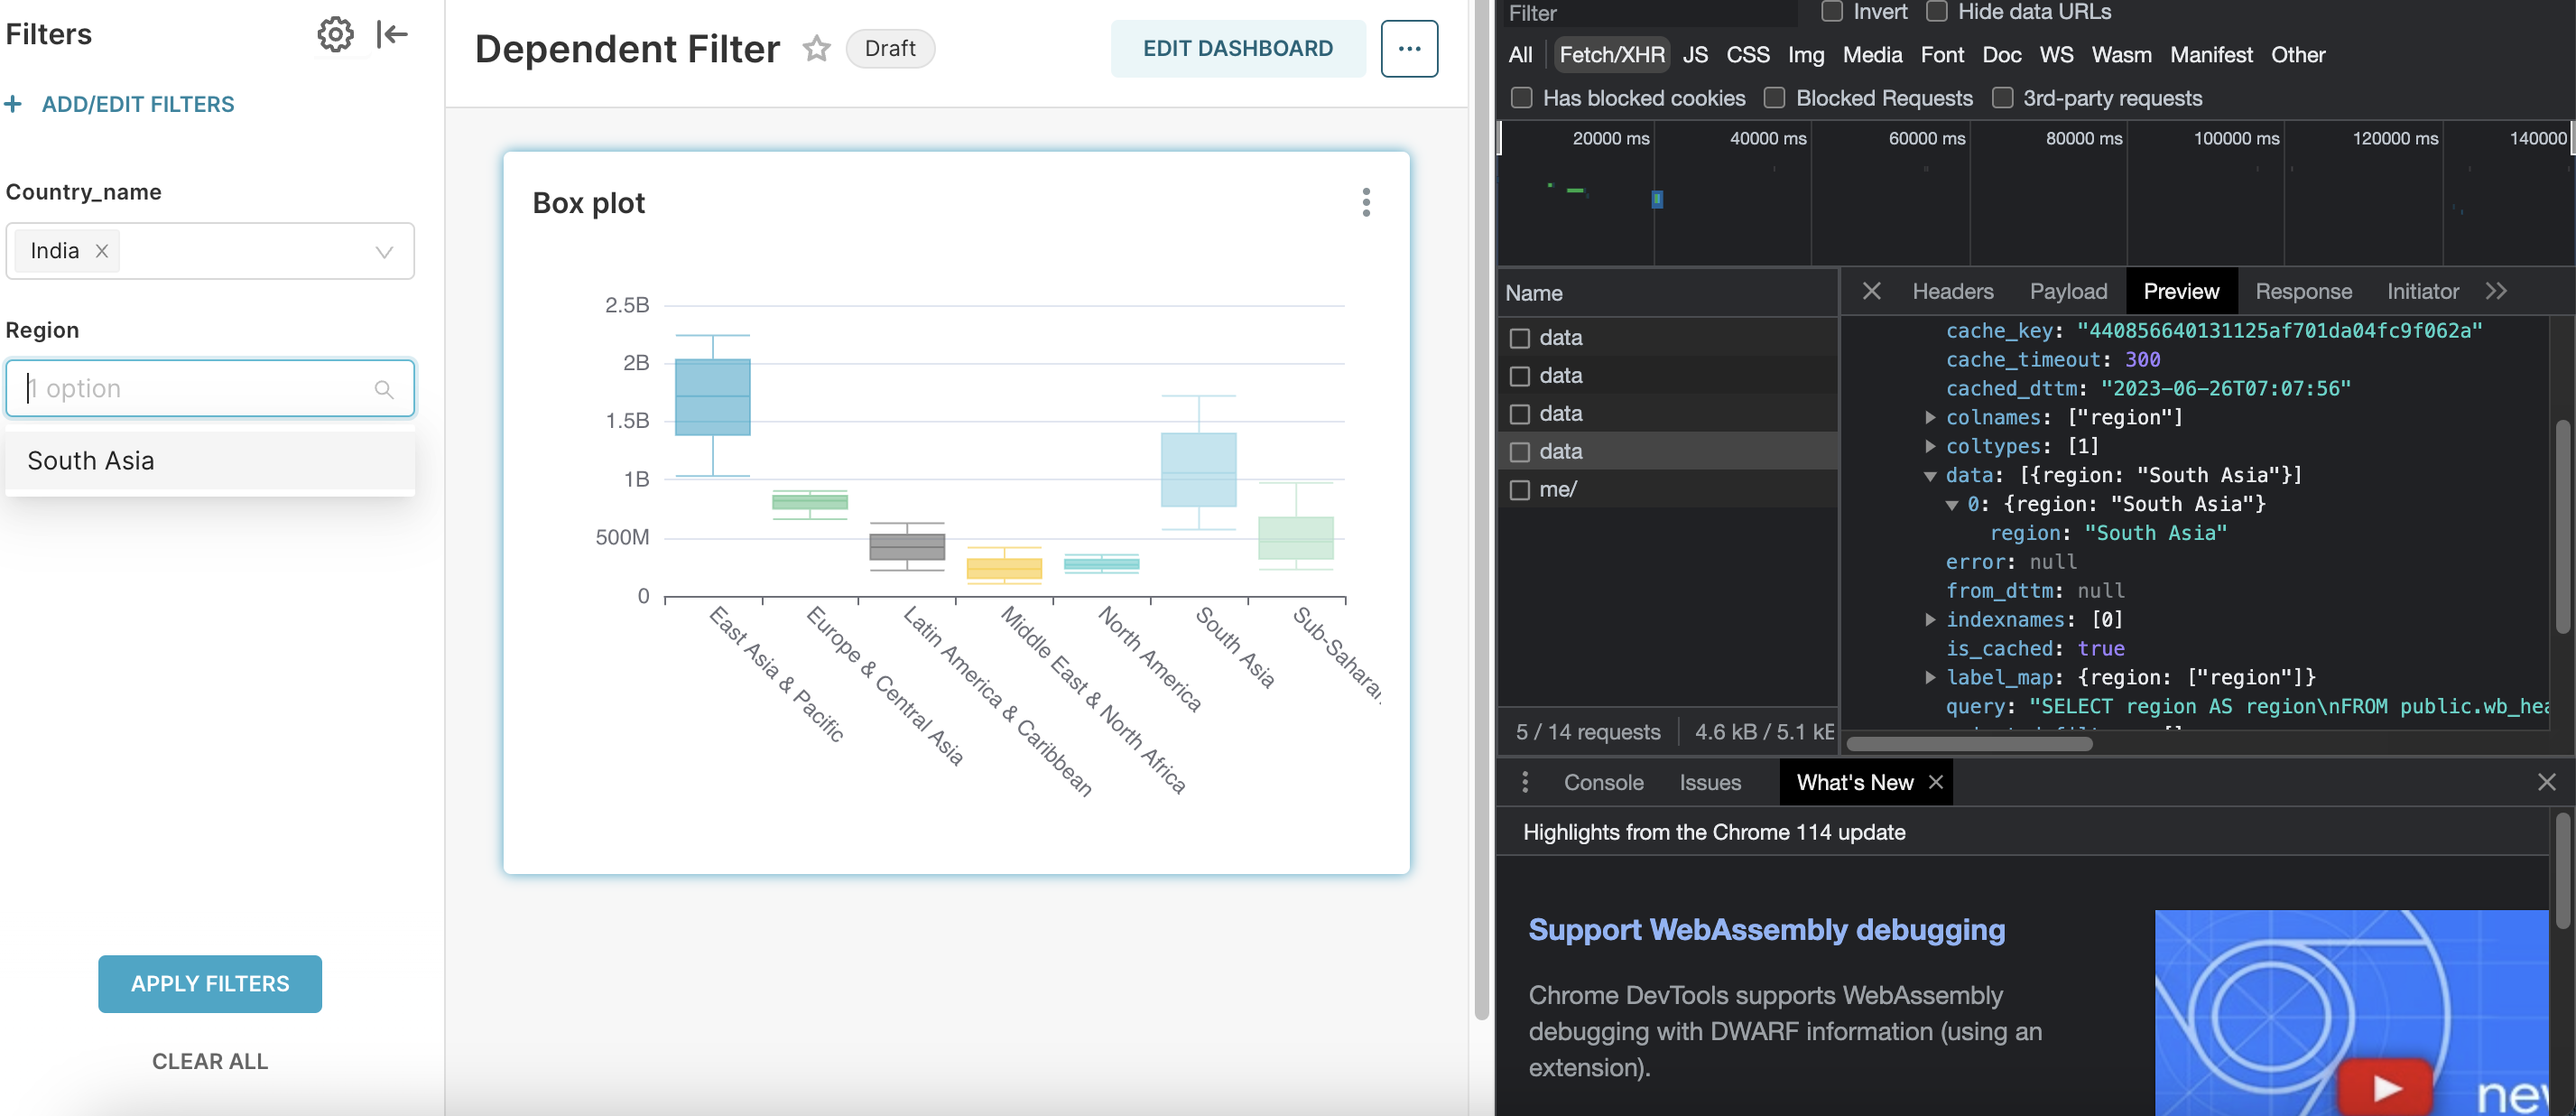Select the Console drawer tab
Viewport: 2576px width, 1116px height.
pyautogui.click(x=1603, y=782)
